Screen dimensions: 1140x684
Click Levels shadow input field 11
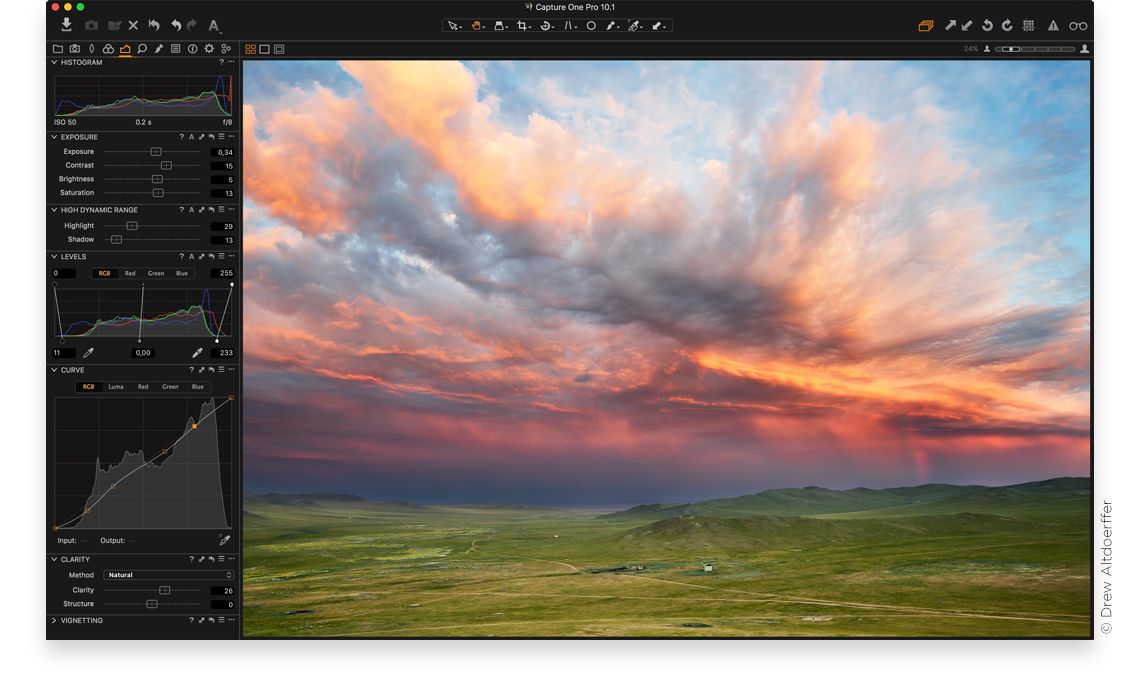[x=63, y=353]
